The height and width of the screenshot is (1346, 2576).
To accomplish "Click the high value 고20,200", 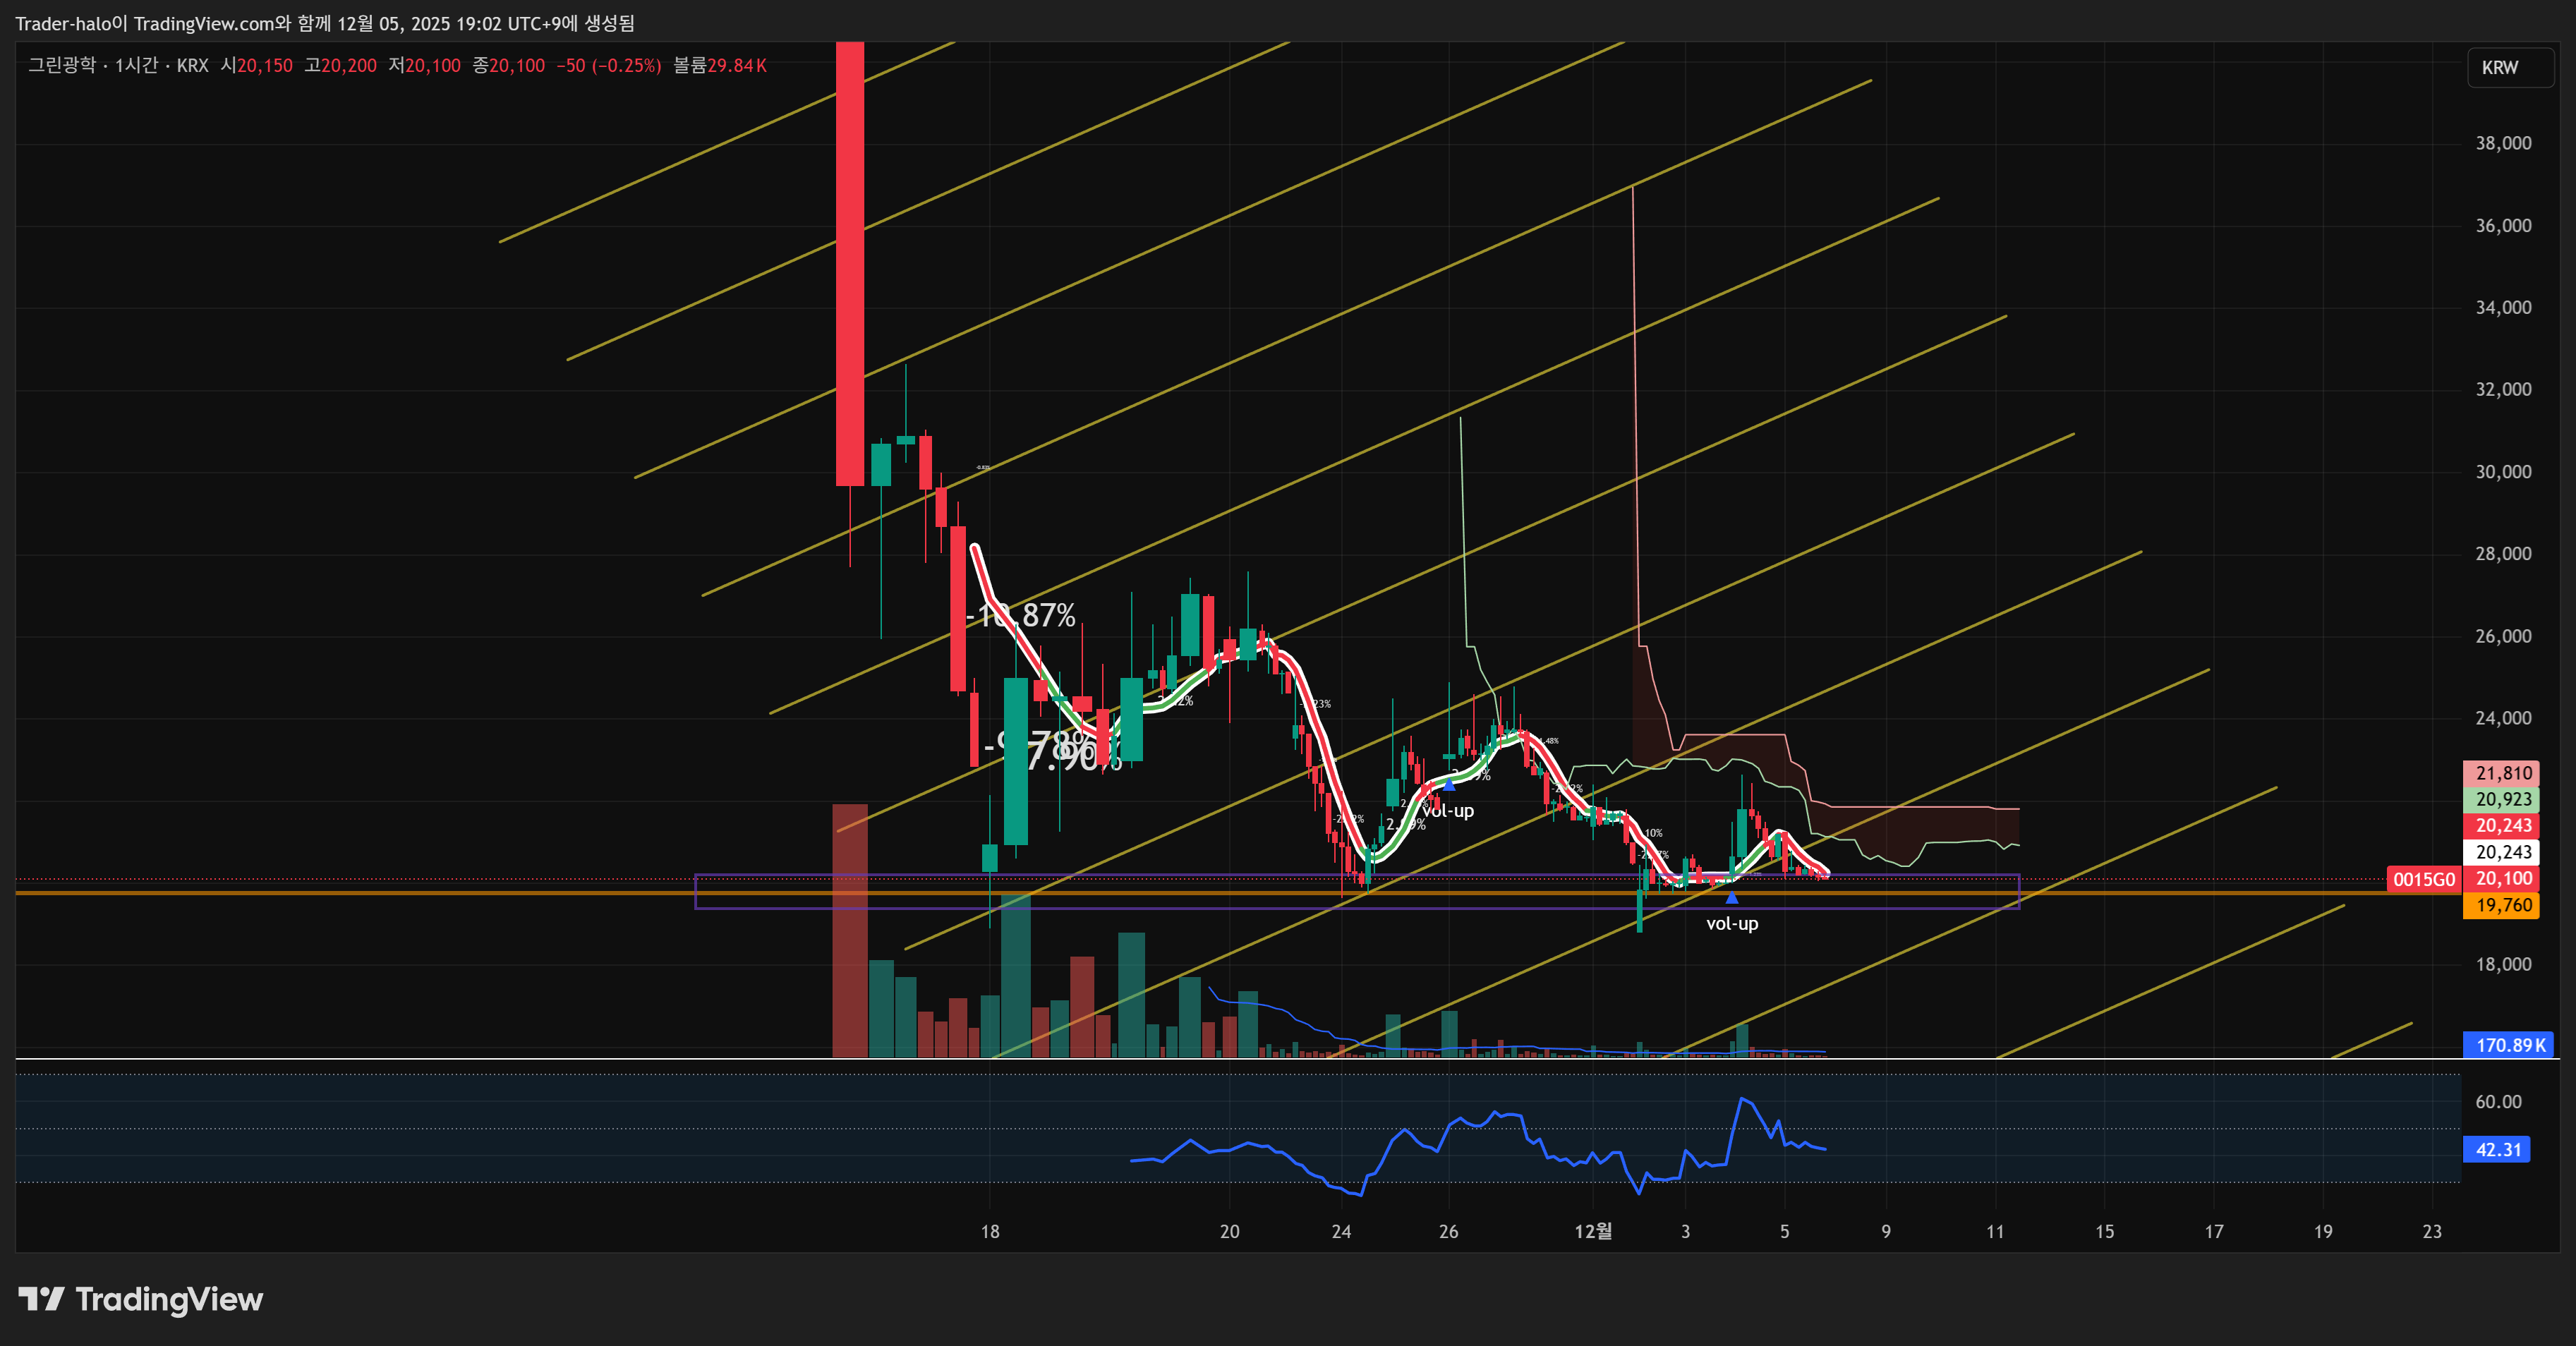I will (341, 65).
